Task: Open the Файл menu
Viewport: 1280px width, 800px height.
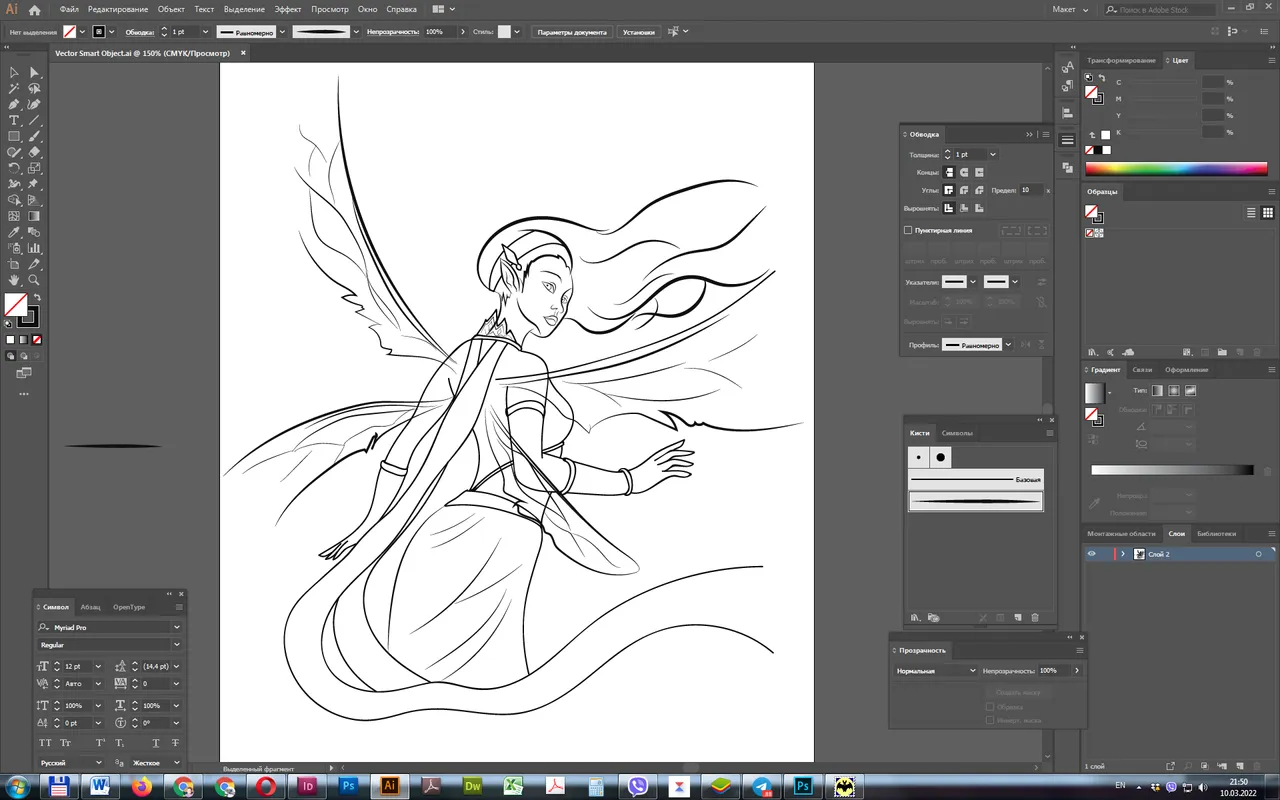Action: click(x=69, y=9)
